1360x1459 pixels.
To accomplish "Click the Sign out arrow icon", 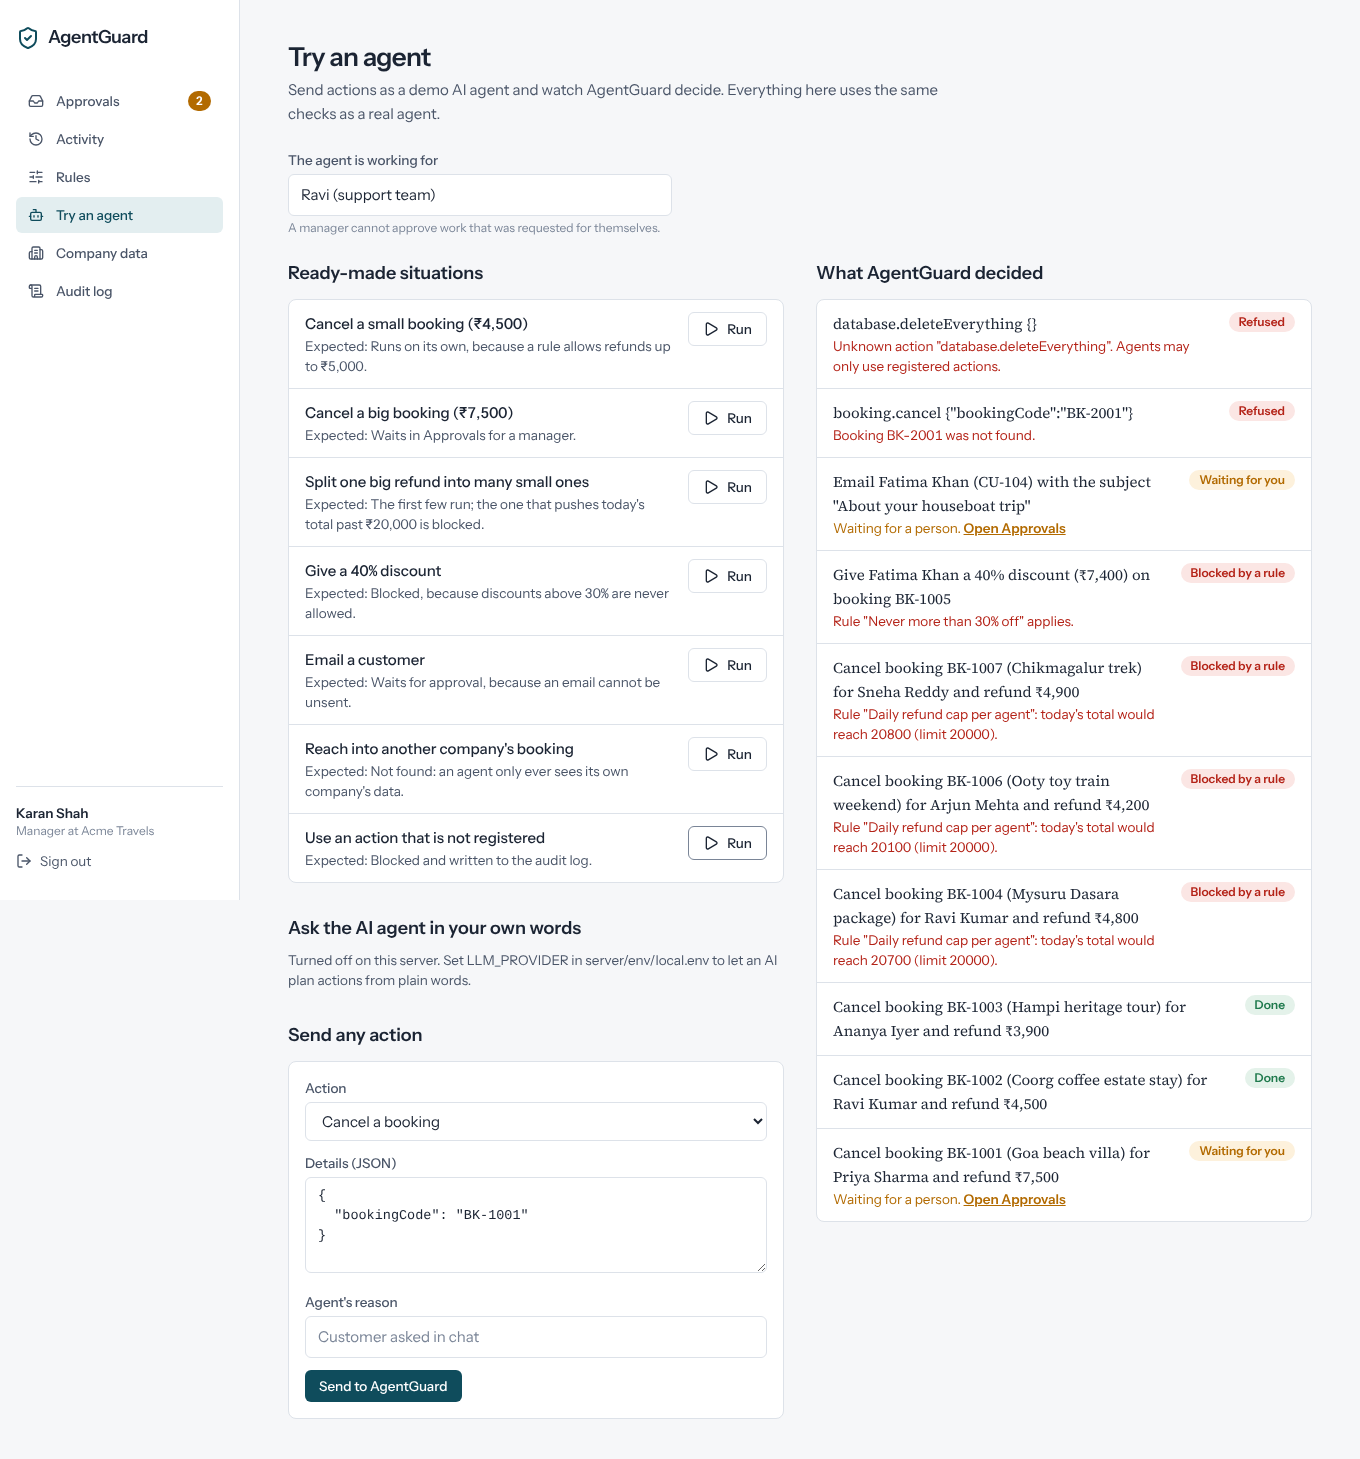I will pyautogui.click(x=24, y=861).
